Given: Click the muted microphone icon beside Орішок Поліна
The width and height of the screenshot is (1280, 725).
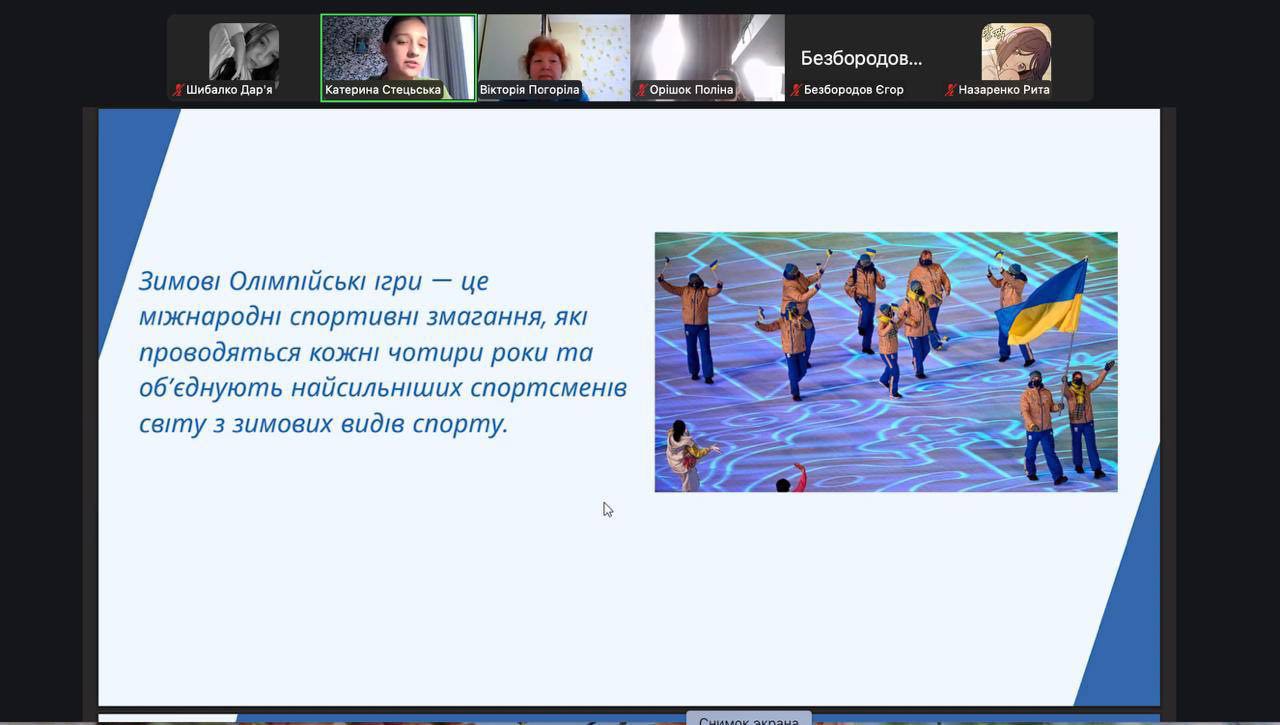Looking at the screenshot, I should coord(642,90).
